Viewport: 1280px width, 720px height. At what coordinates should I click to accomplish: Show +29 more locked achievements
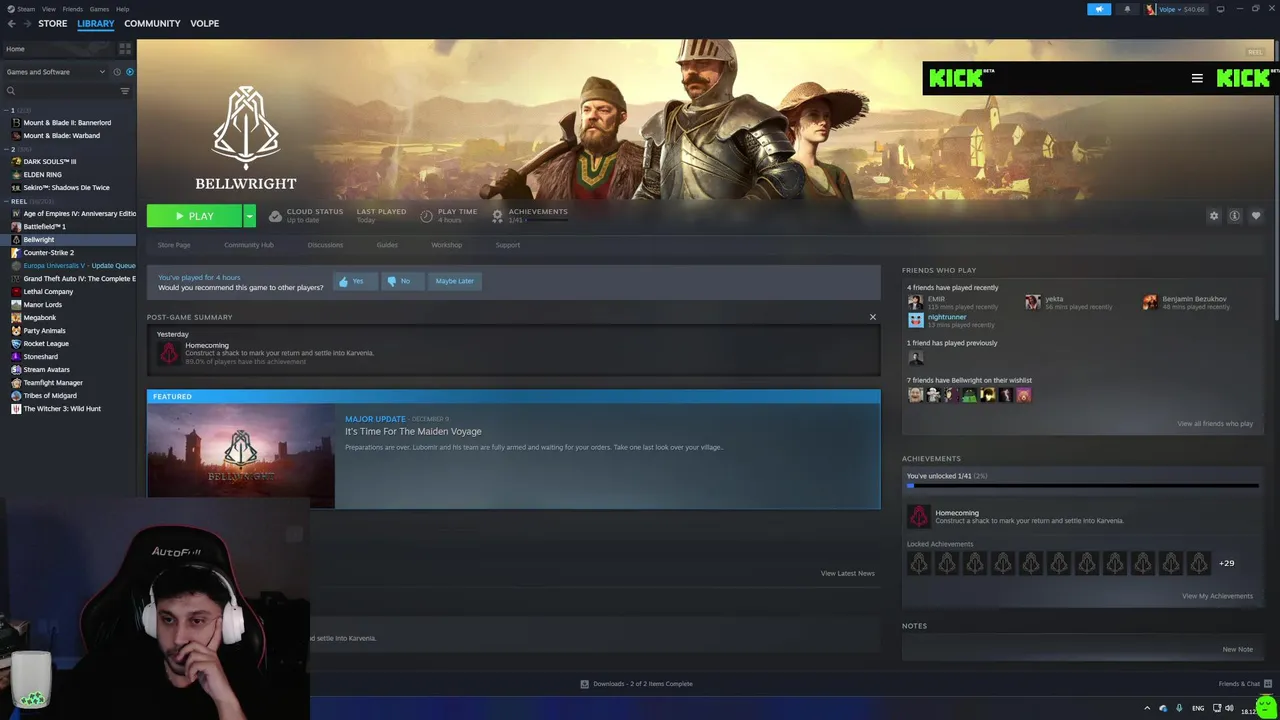tap(1226, 563)
